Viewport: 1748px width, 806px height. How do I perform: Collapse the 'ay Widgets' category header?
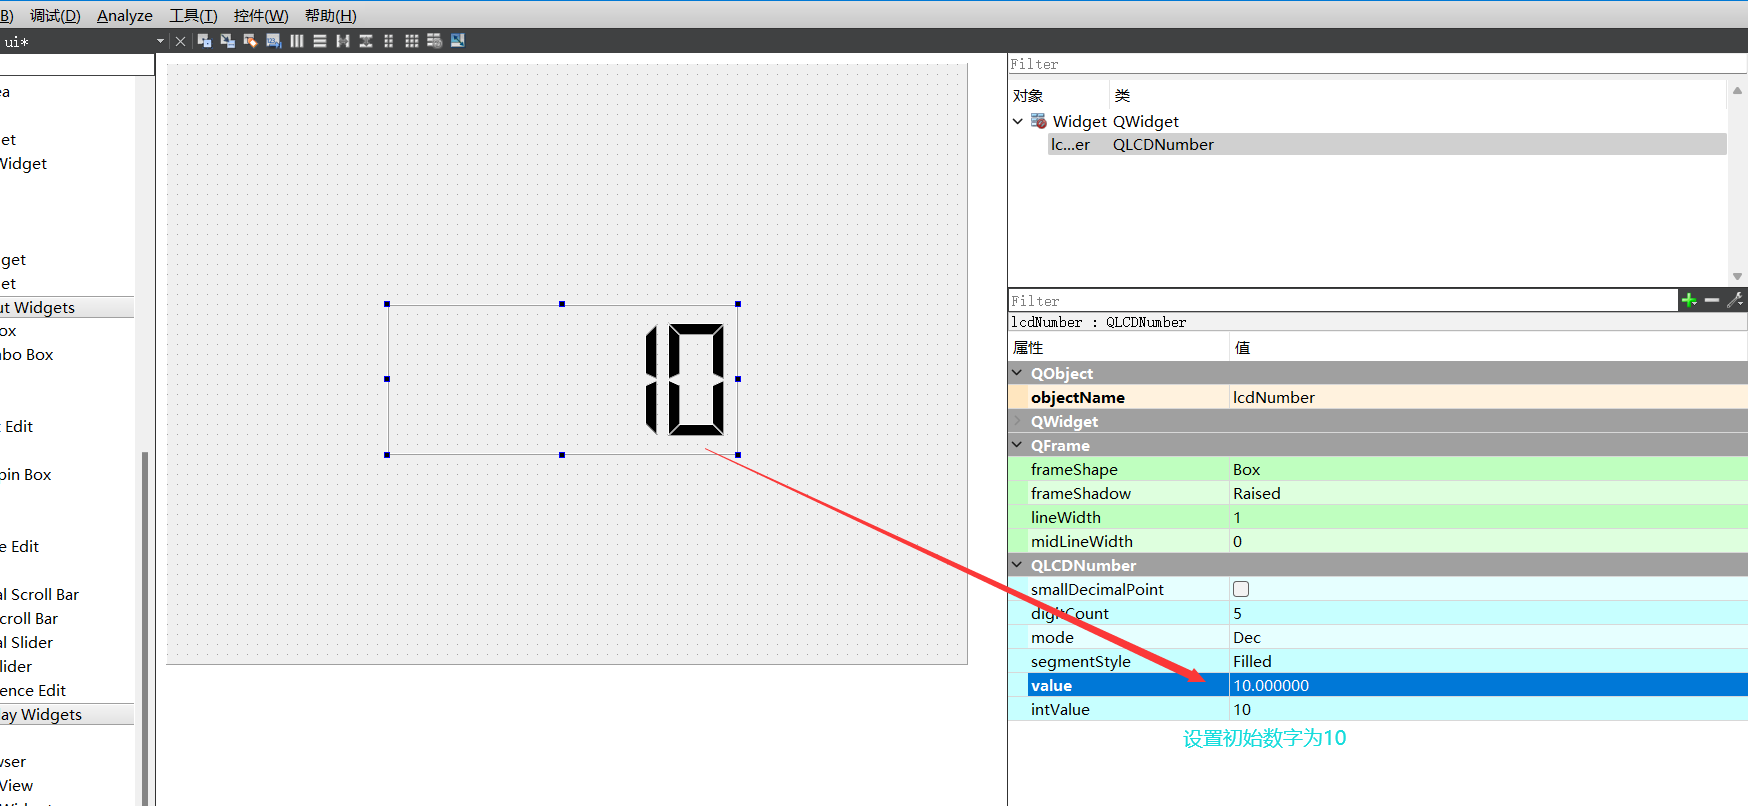pos(67,714)
